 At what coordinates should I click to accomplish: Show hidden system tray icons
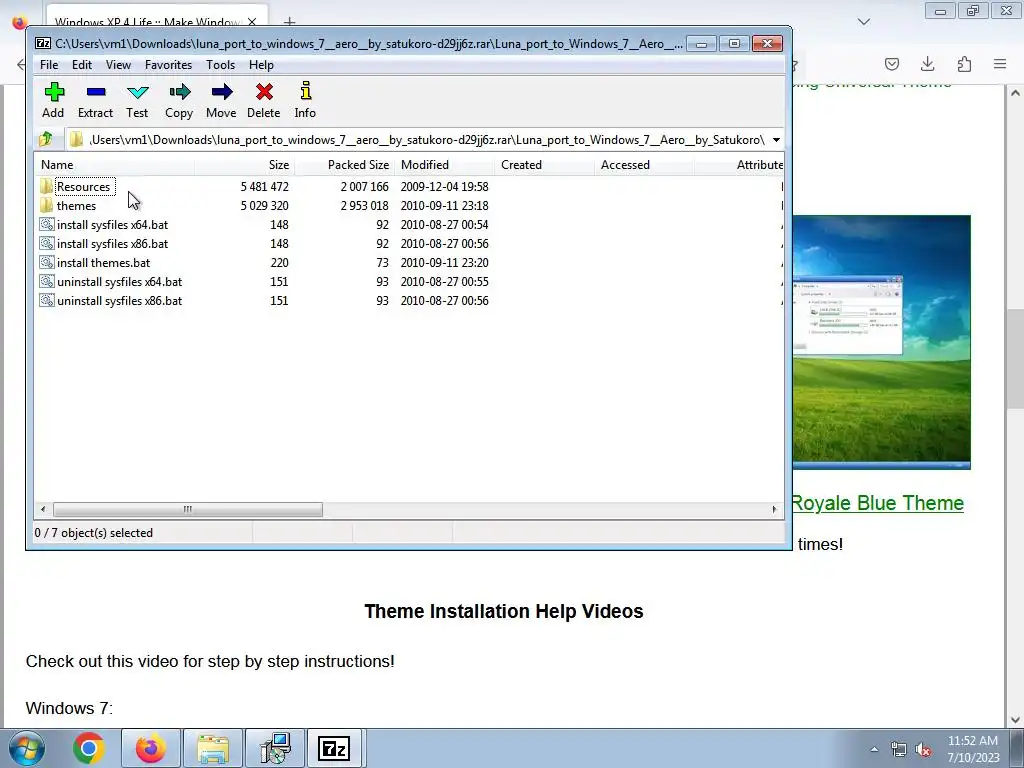pyautogui.click(x=874, y=750)
